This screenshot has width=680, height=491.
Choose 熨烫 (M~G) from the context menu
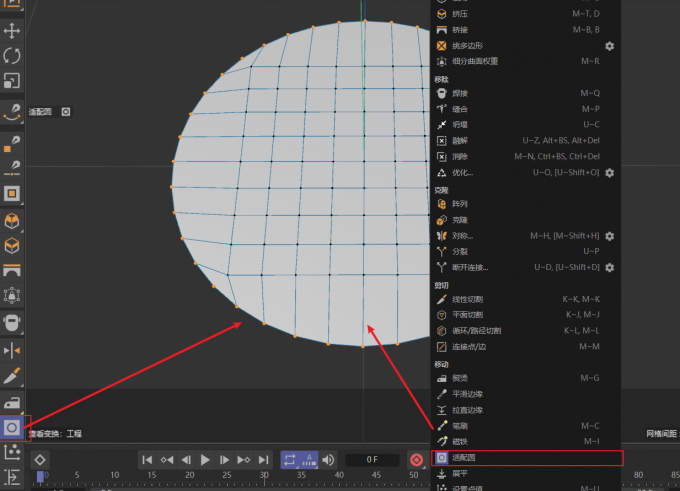(526, 378)
